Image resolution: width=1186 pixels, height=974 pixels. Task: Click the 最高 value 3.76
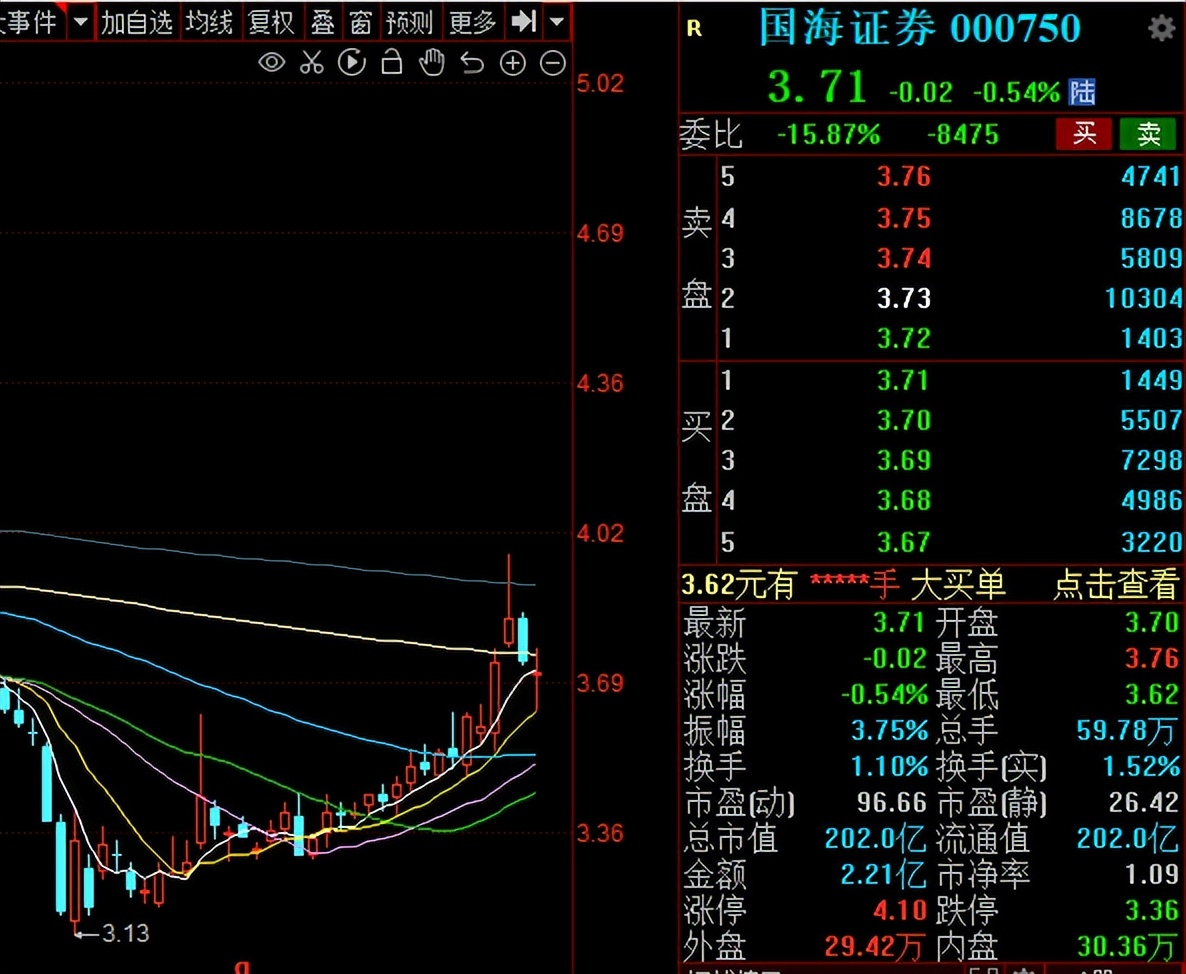[x=1152, y=658]
